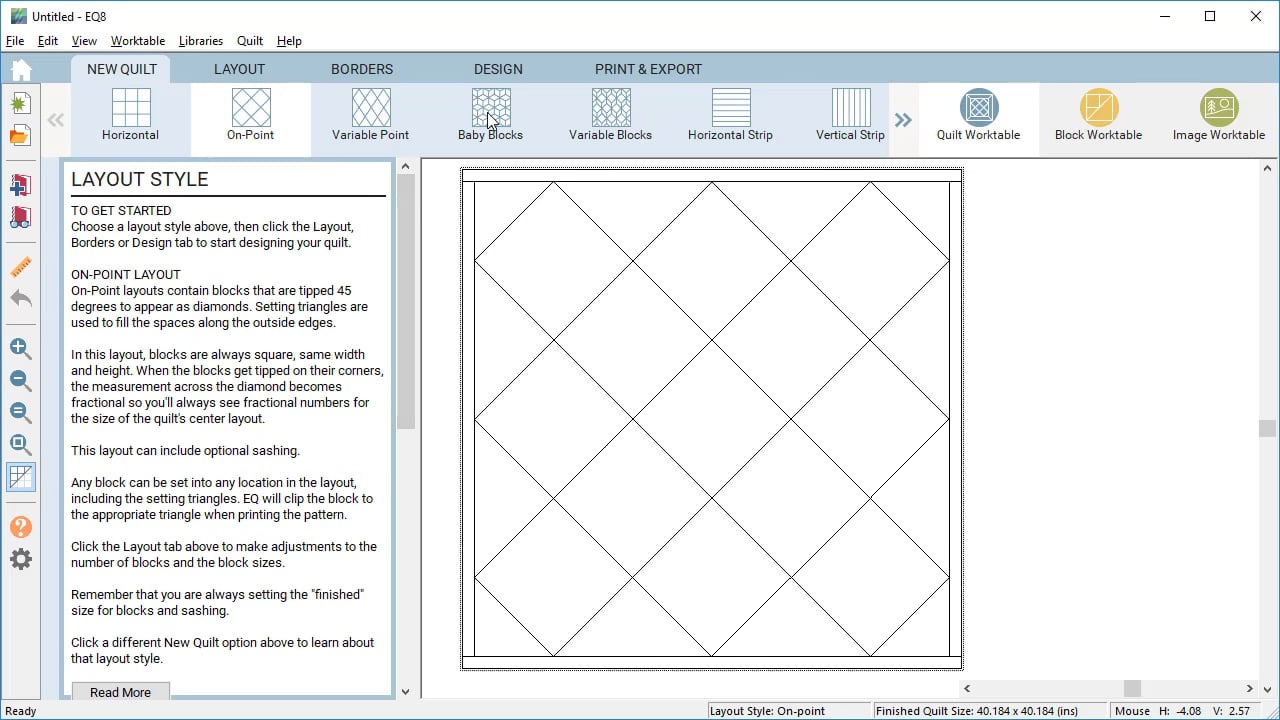The width and height of the screenshot is (1280, 720).
Task: Click the Home icon in the sidebar
Action: [21, 69]
